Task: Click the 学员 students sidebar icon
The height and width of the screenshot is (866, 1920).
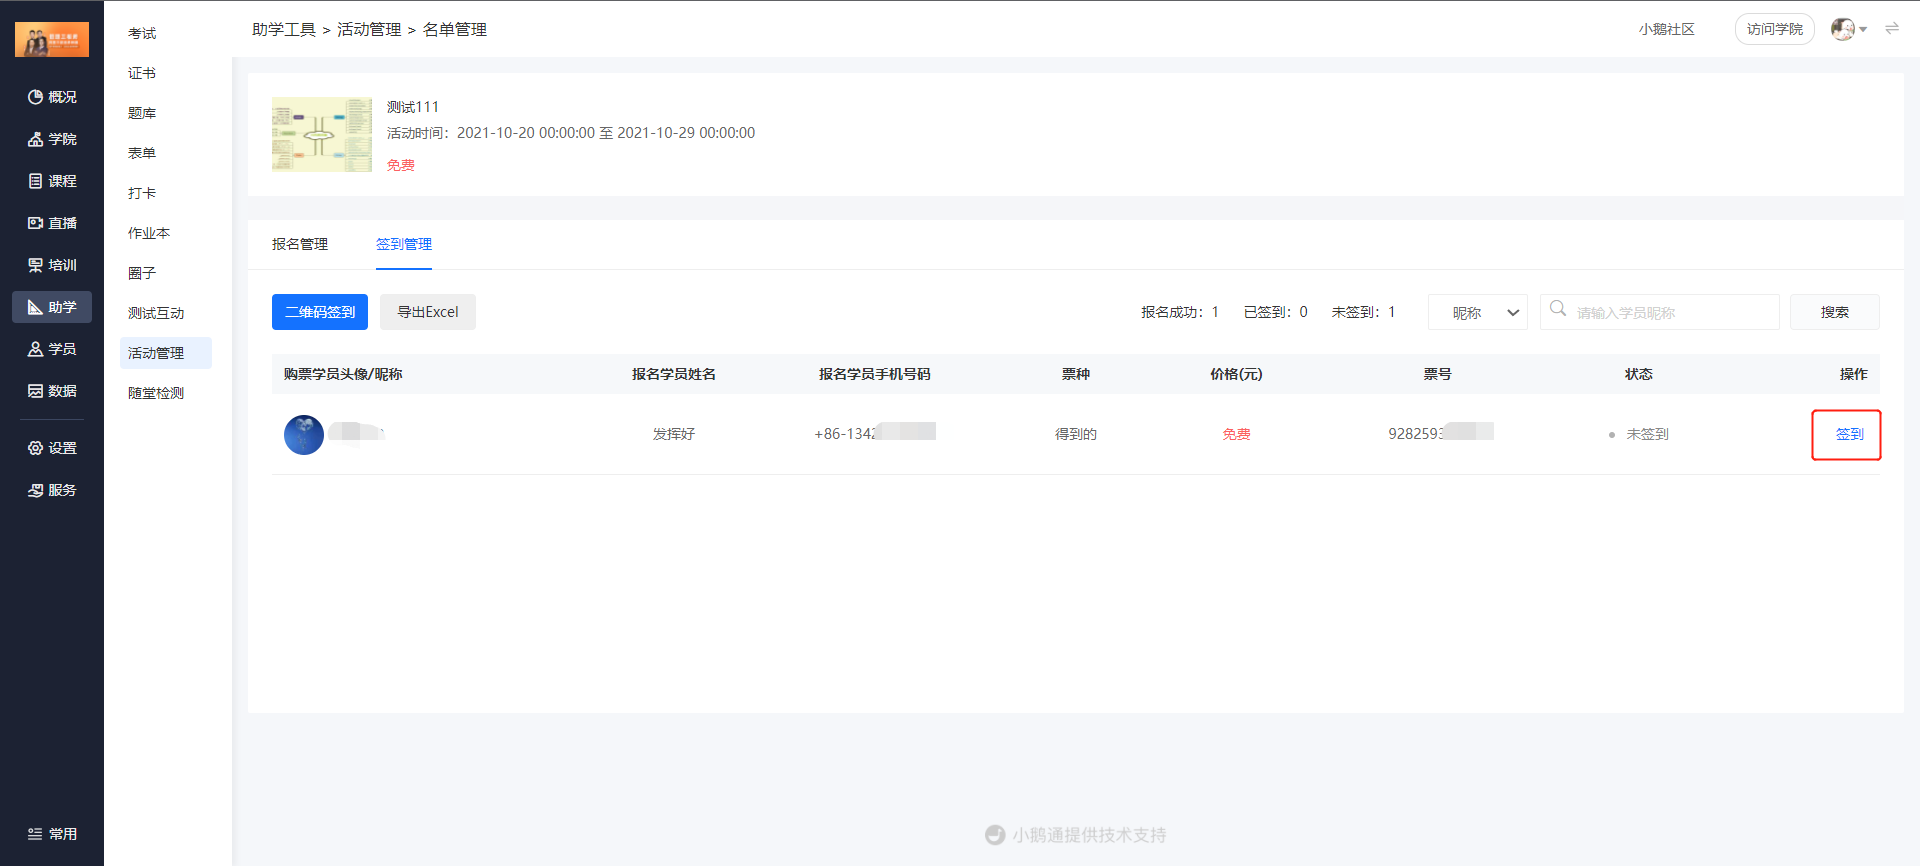Action: [x=52, y=349]
